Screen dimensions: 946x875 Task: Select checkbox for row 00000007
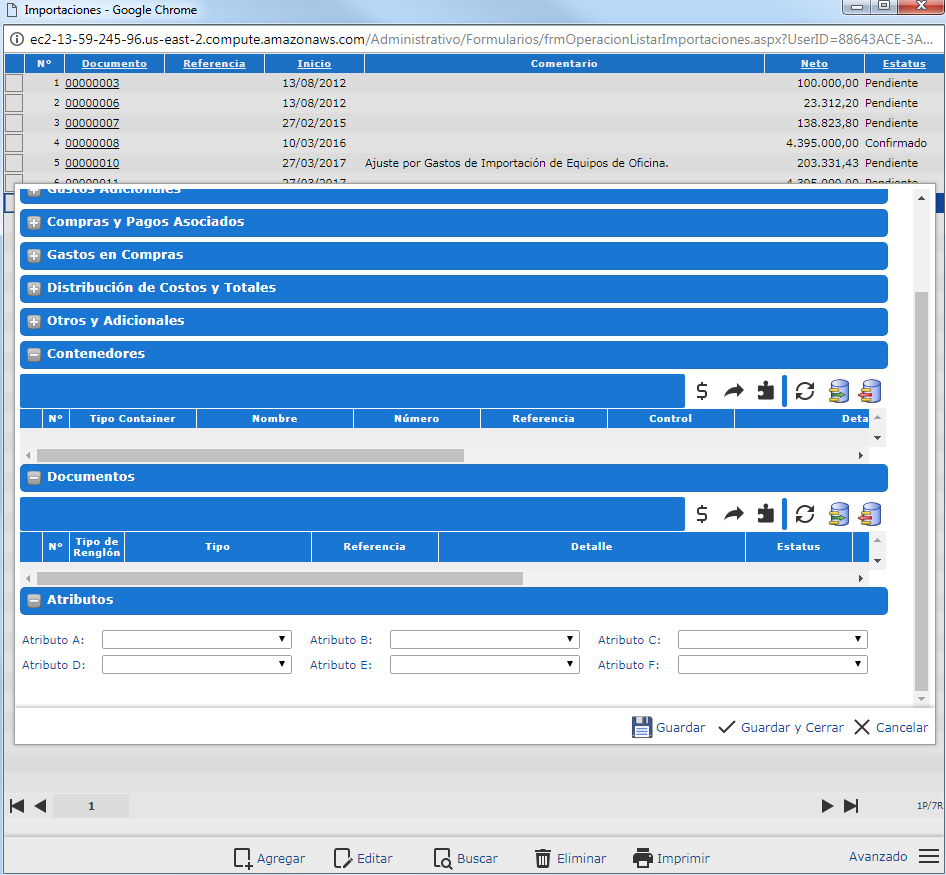14,122
